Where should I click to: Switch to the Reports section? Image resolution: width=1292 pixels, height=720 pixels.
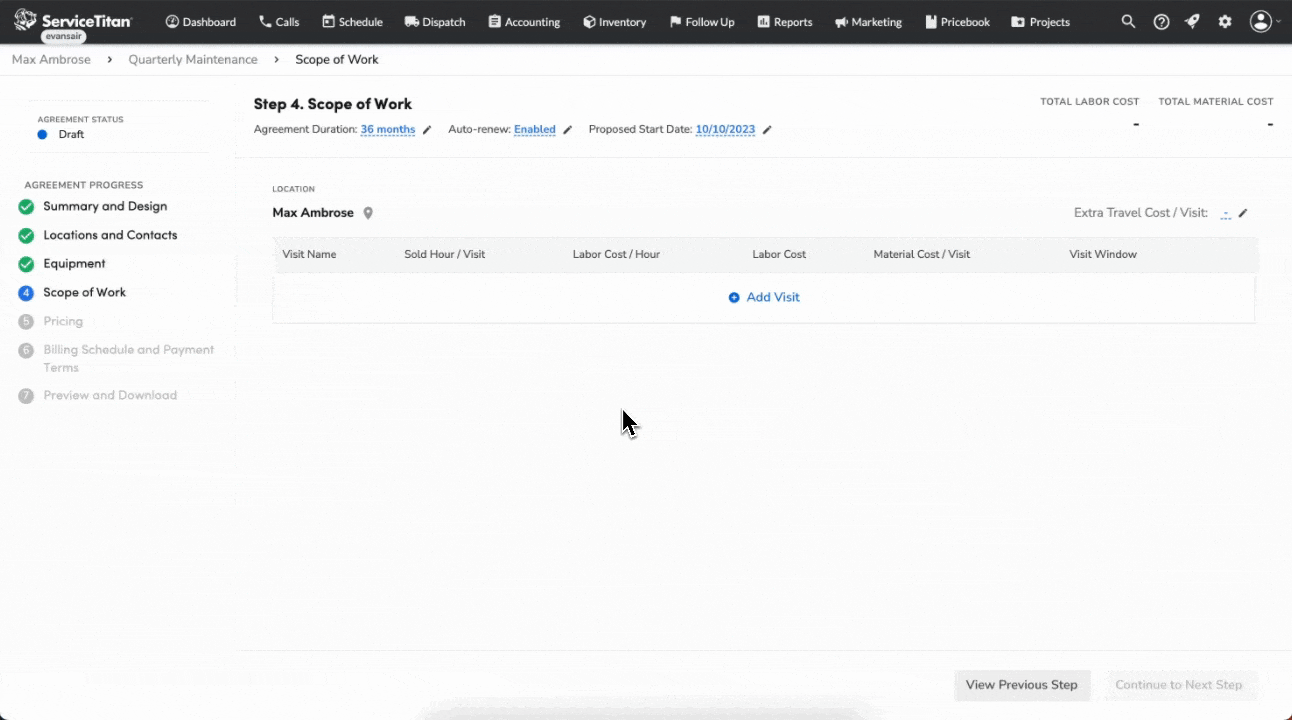pyautogui.click(x=784, y=21)
